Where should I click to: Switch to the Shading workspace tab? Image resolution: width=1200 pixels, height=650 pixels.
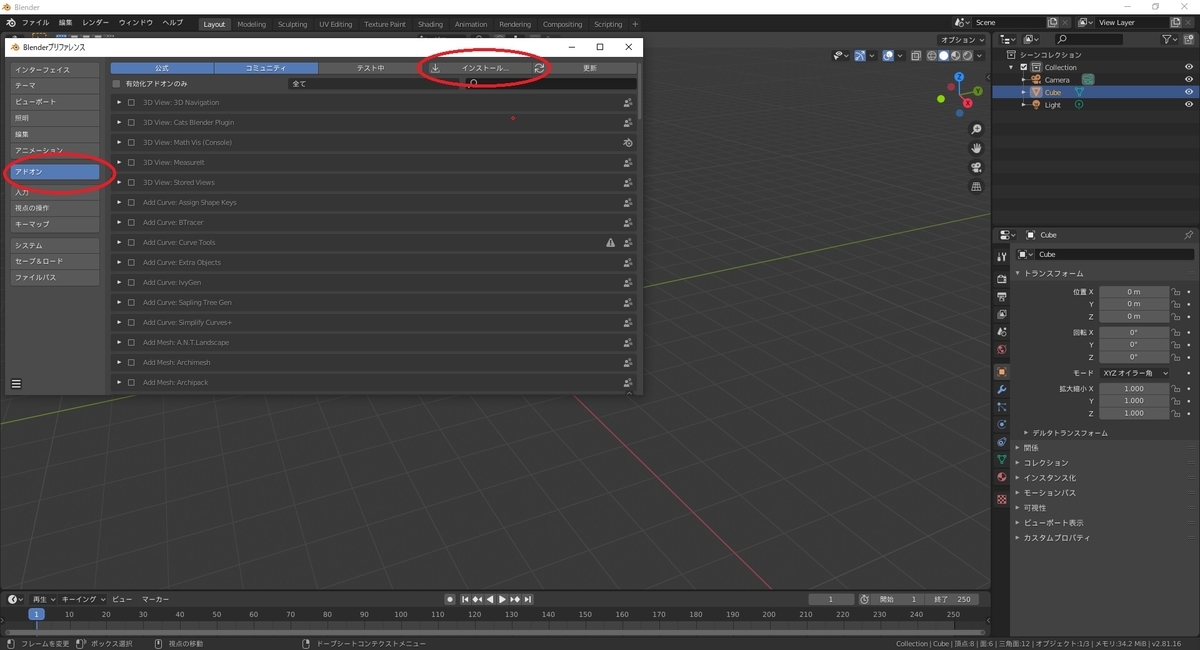(x=430, y=24)
